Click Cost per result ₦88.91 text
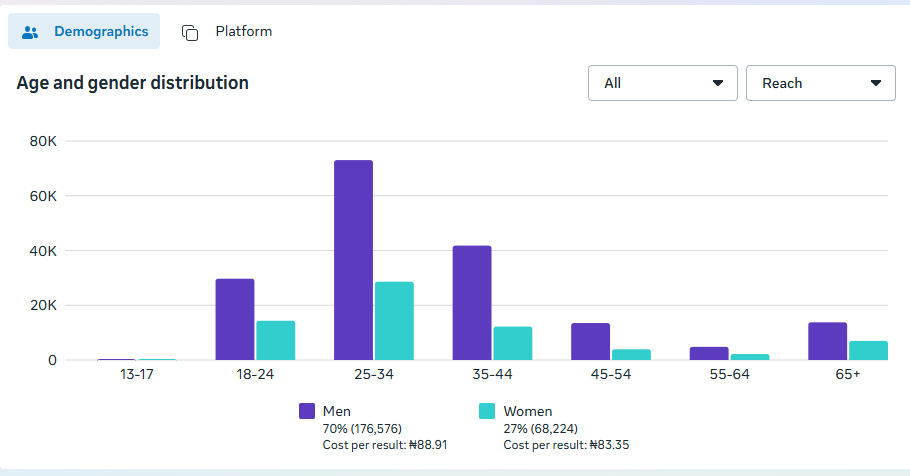The image size is (910, 476). [x=385, y=445]
